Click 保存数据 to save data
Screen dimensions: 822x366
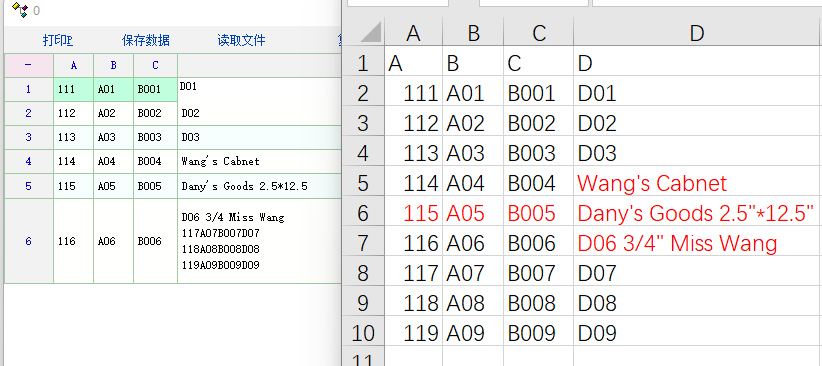click(146, 40)
